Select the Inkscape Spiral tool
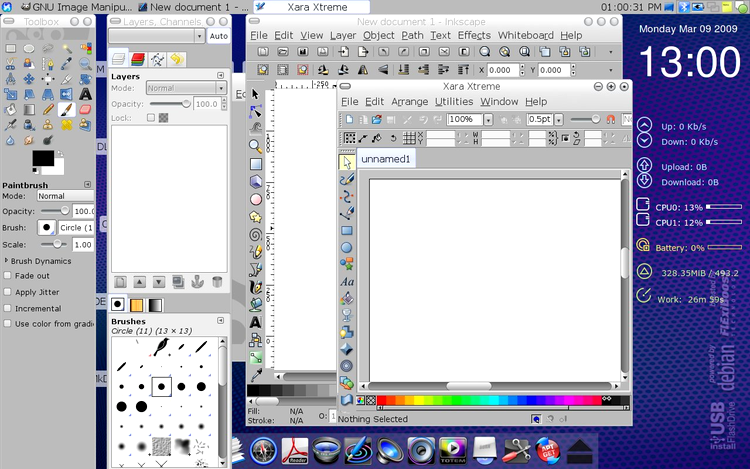This screenshot has height=469, width=750. click(255, 234)
